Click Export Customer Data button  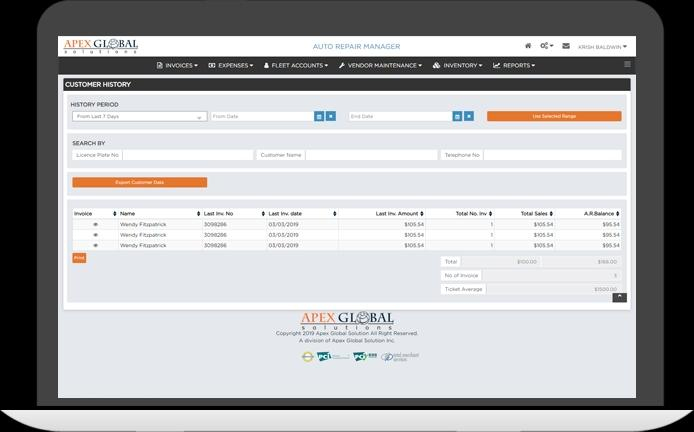[139, 182]
